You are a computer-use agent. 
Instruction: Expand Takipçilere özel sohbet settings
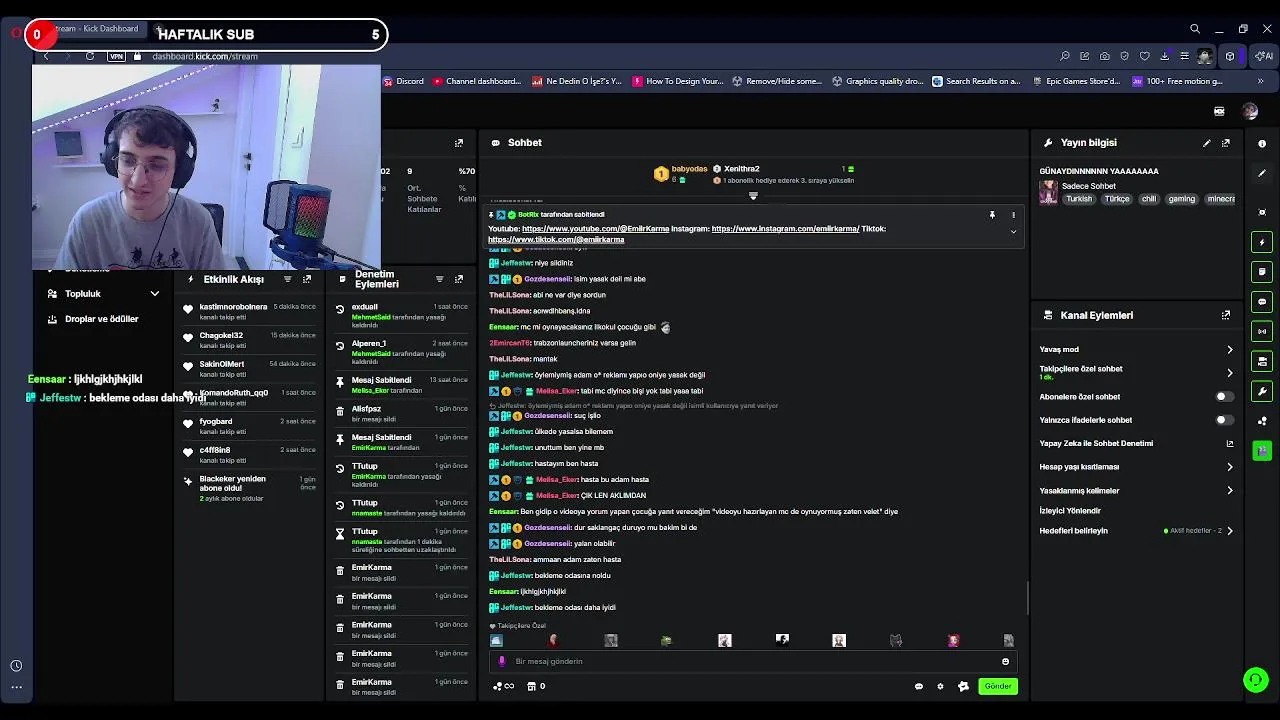coord(1136,372)
